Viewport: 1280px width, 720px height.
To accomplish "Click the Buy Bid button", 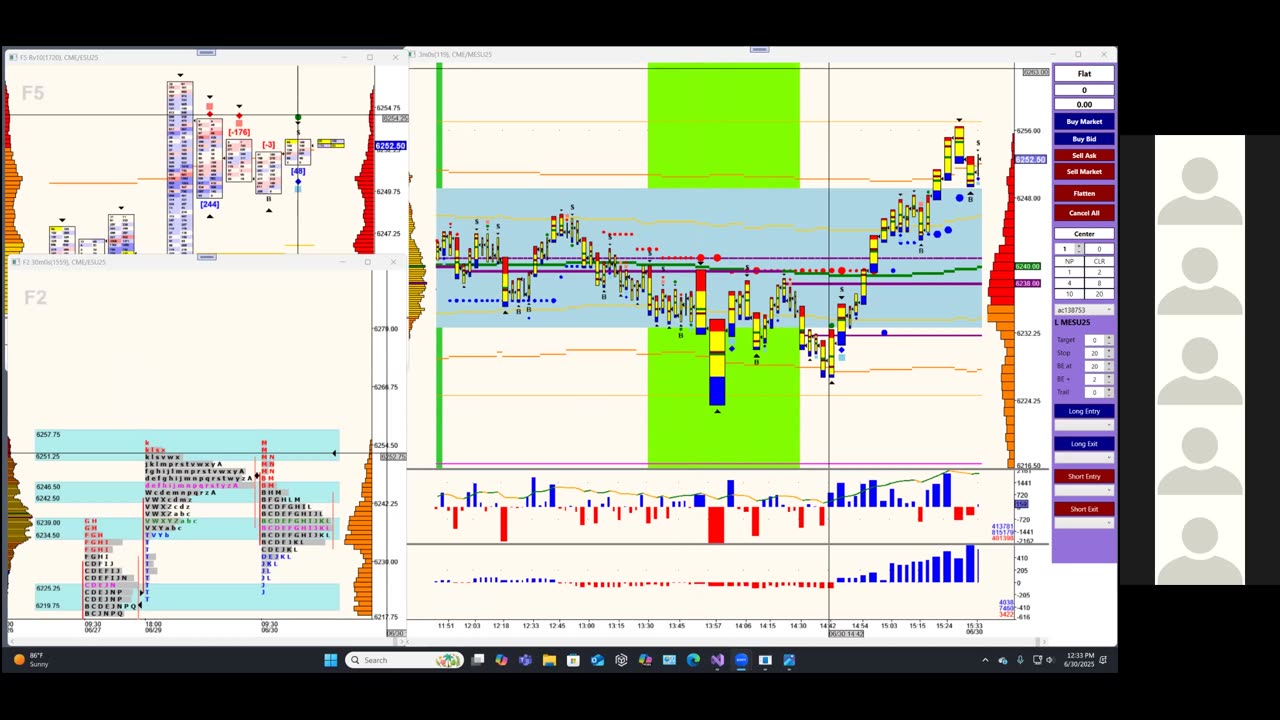I will tap(1084, 138).
